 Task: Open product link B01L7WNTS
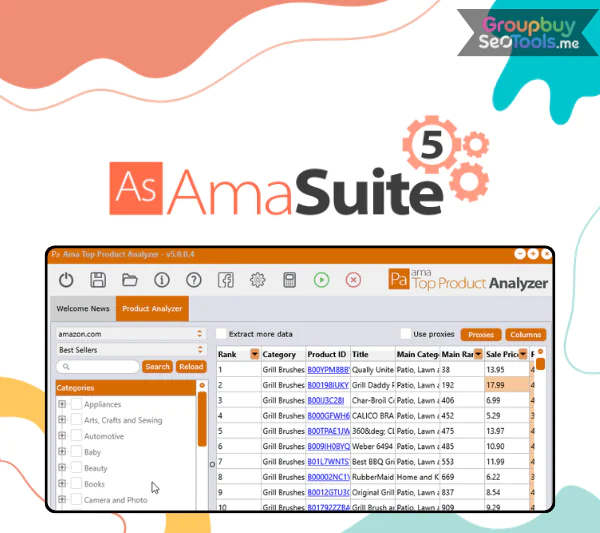(328, 461)
